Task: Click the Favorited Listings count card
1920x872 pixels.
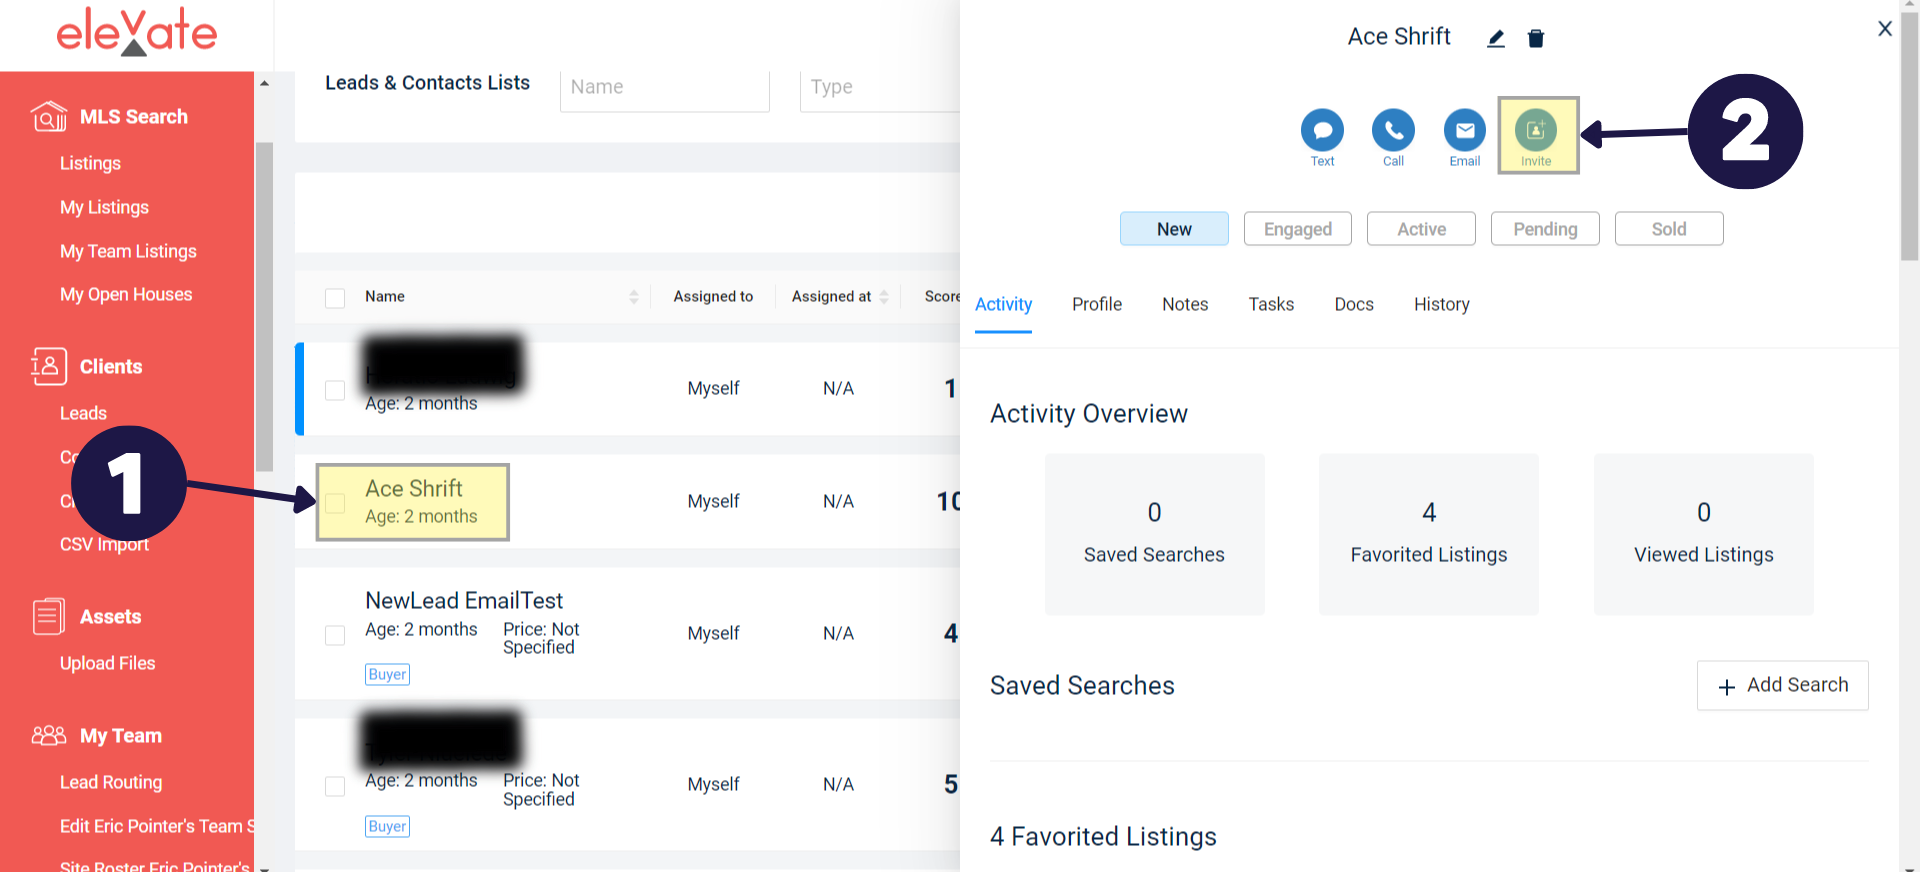Action: (x=1429, y=534)
